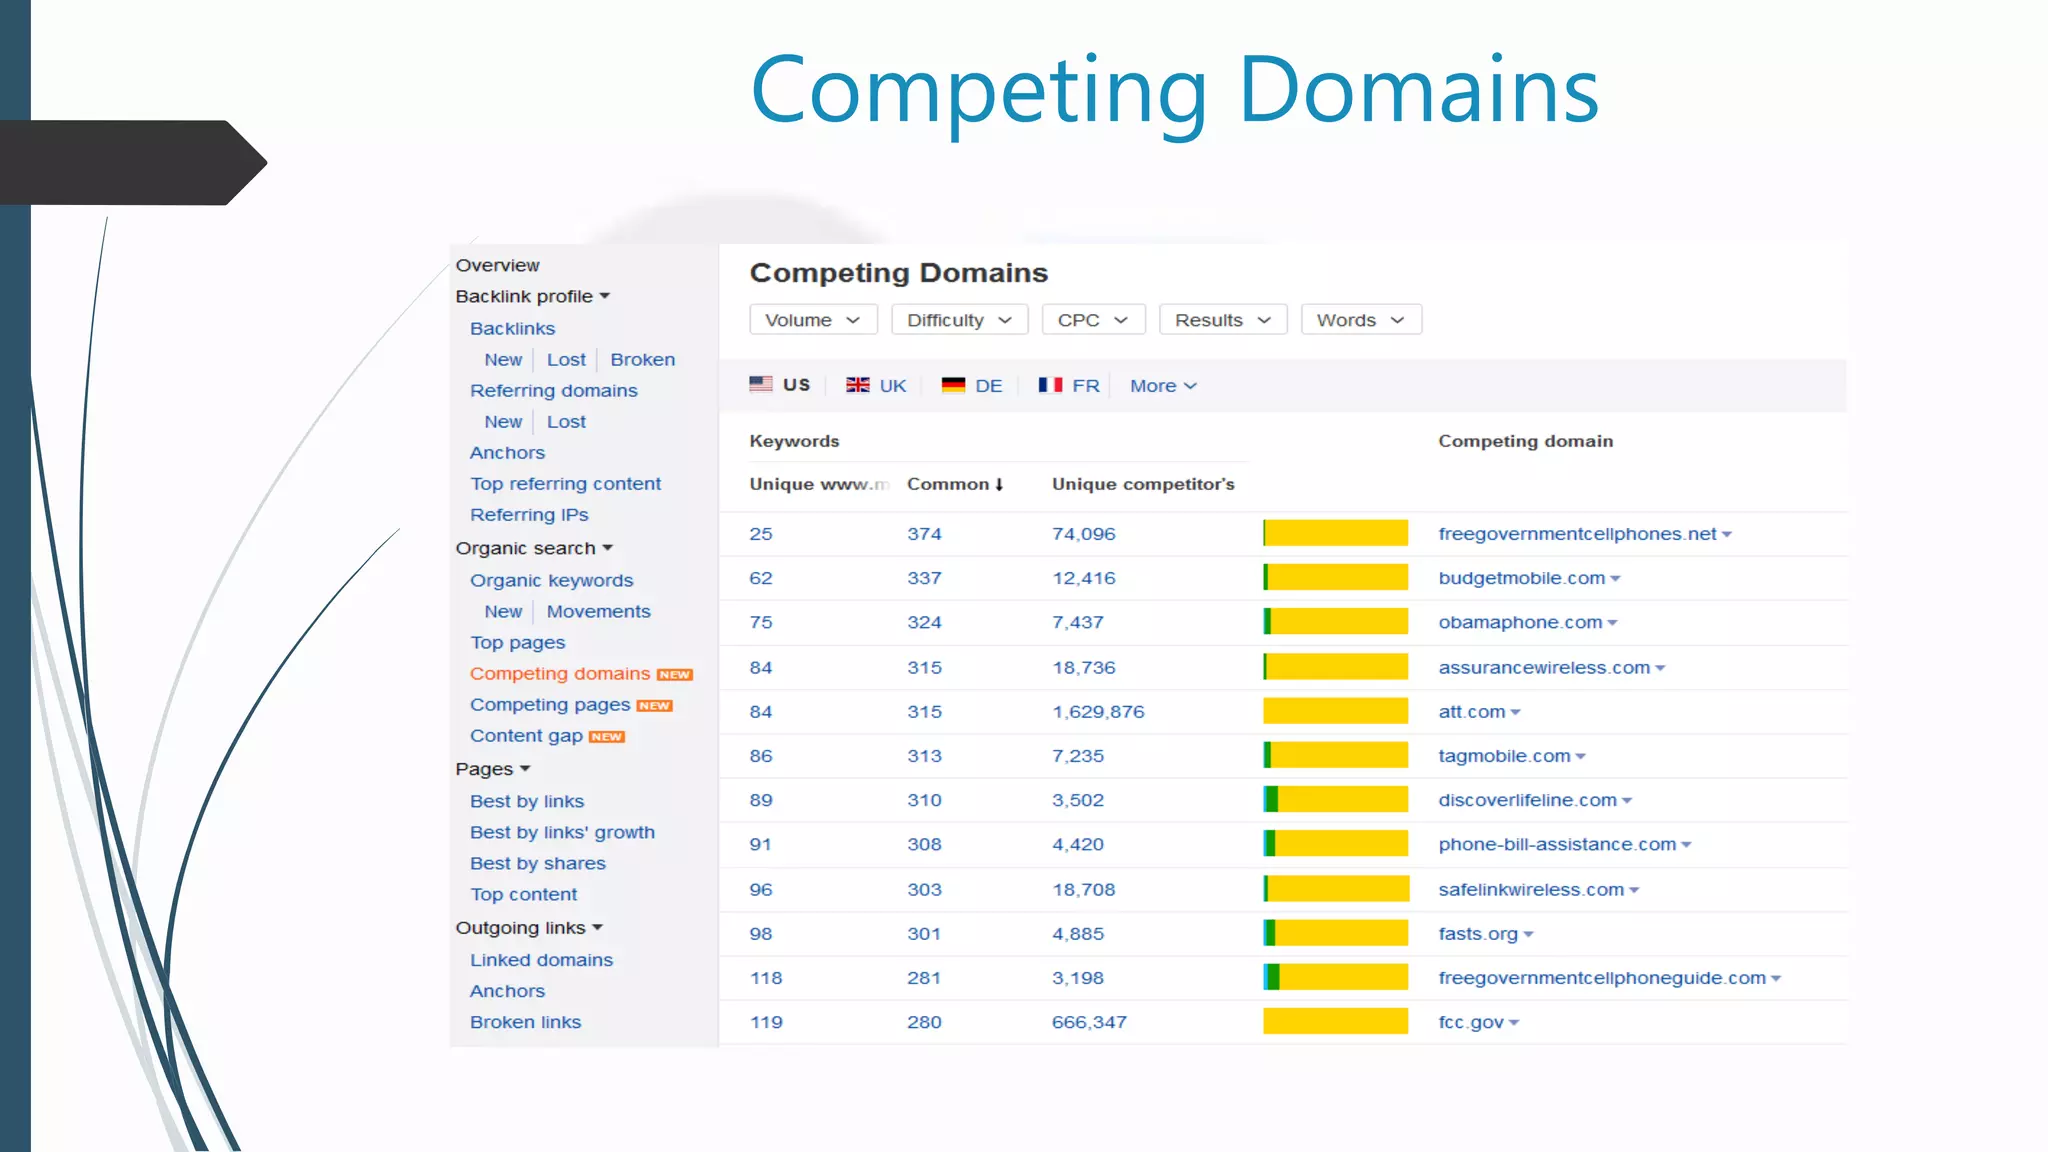Switch to the UK country tab
2048x1152 pixels.
click(x=876, y=386)
